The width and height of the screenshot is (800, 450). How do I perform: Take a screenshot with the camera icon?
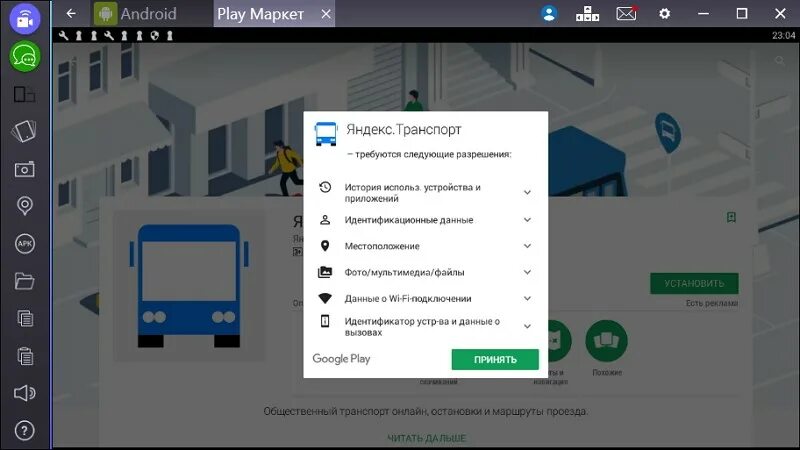pos(24,169)
